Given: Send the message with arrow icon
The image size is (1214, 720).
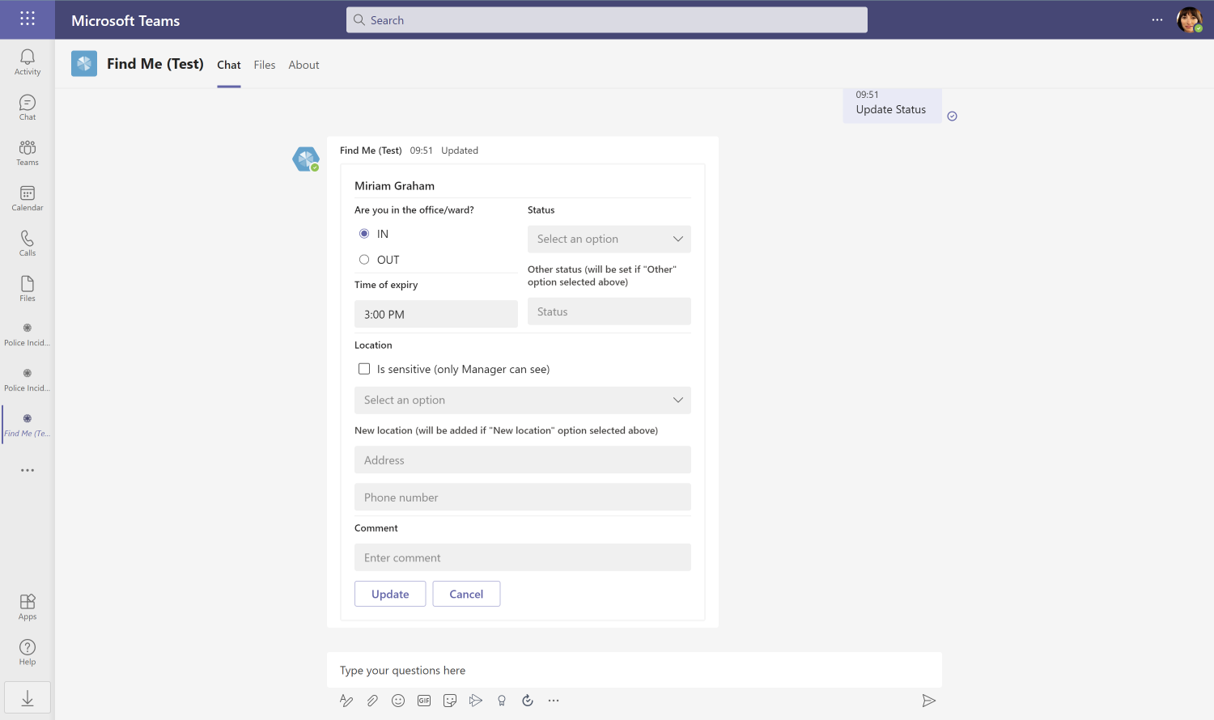Looking at the screenshot, I should point(928,701).
